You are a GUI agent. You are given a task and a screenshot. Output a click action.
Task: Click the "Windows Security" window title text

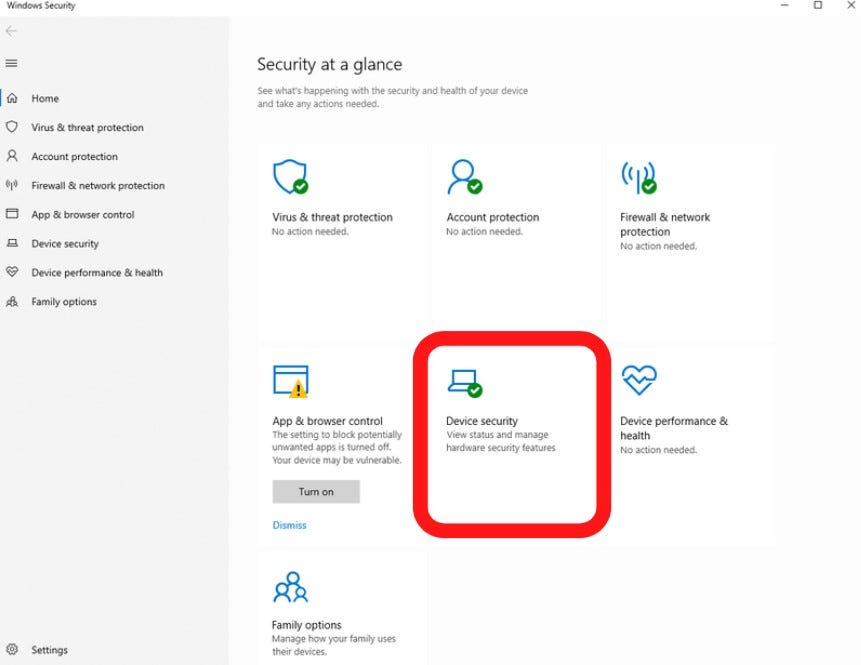pyautogui.click(x=41, y=5)
